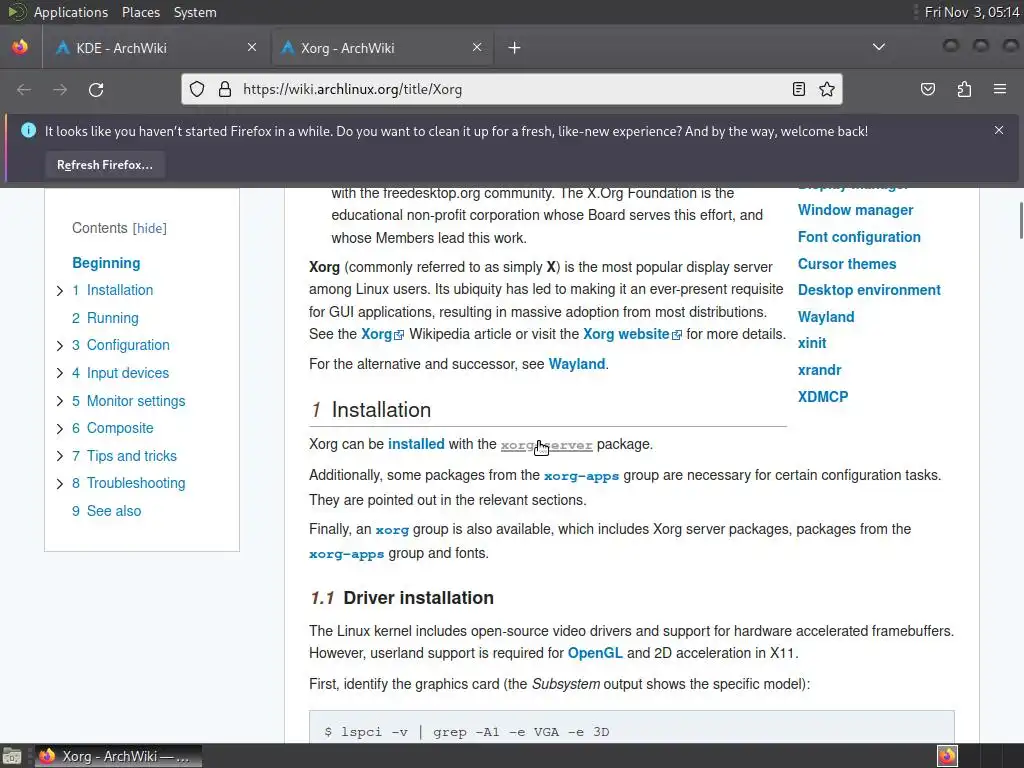Expand Troubleshooting in the contents list

click(x=59, y=483)
